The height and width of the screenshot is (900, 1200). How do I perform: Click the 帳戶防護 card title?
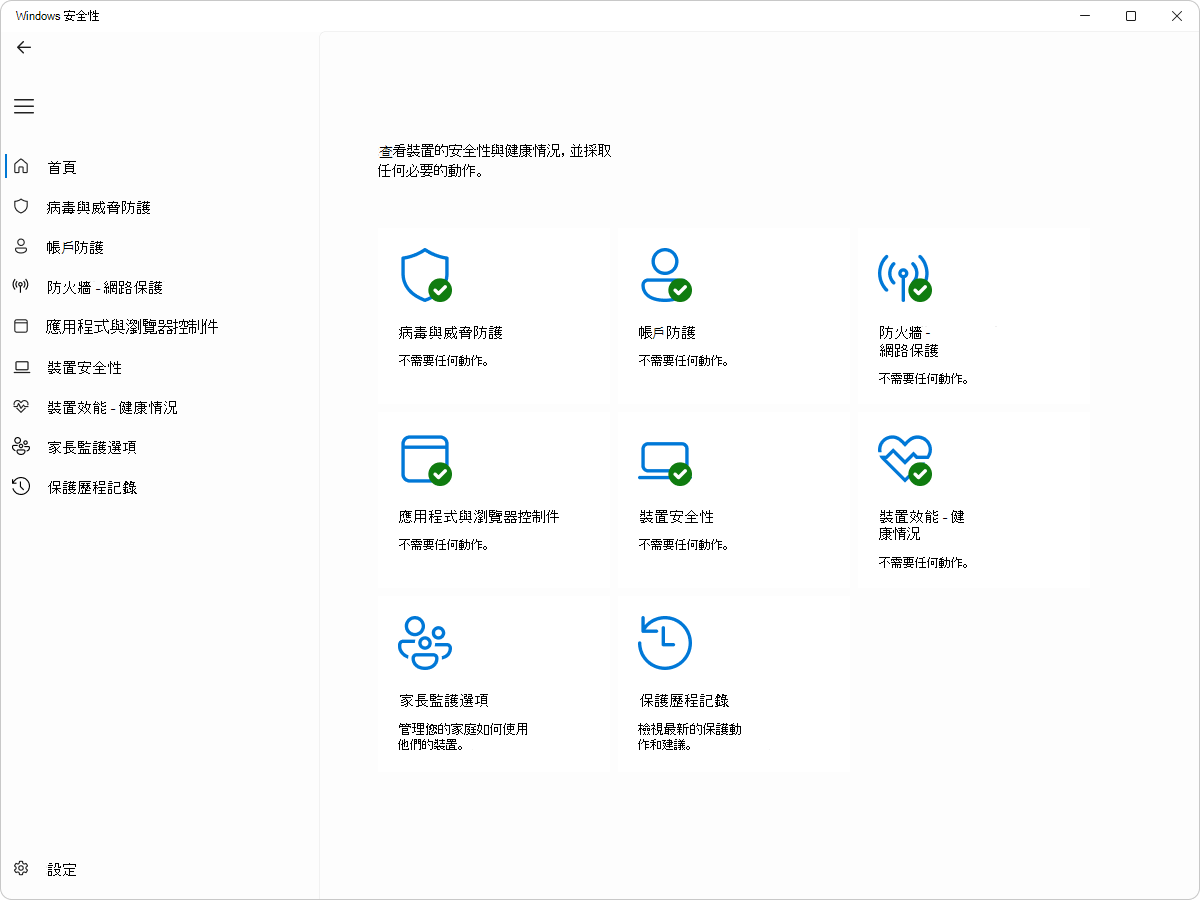click(667, 333)
